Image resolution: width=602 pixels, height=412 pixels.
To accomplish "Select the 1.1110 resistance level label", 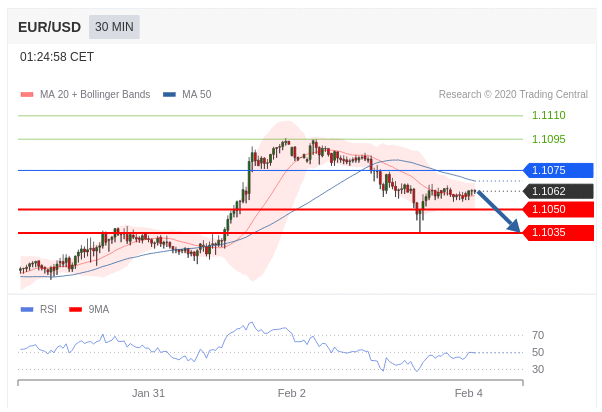I will (x=548, y=115).
